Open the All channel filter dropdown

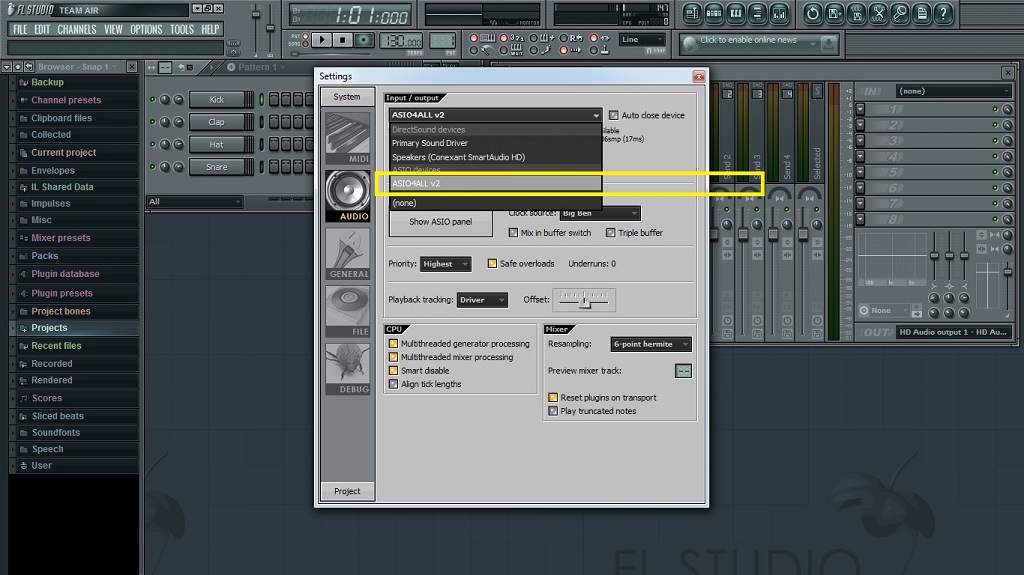point(194,202)
